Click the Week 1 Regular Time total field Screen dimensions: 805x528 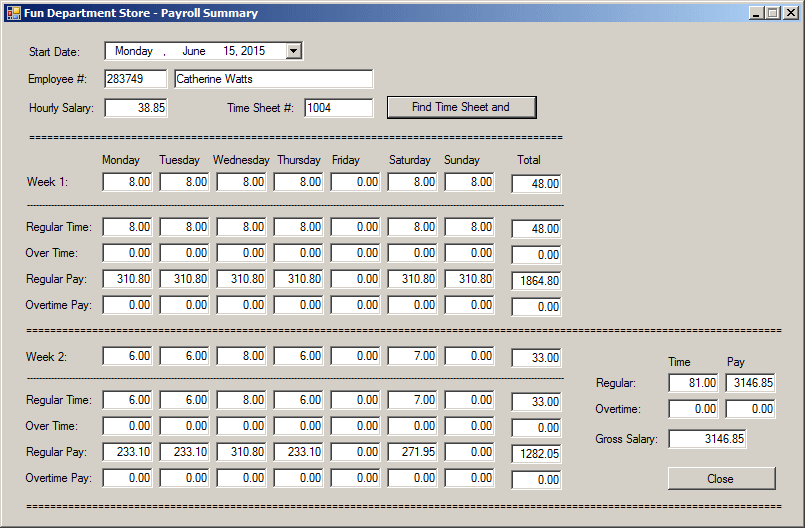536,229
